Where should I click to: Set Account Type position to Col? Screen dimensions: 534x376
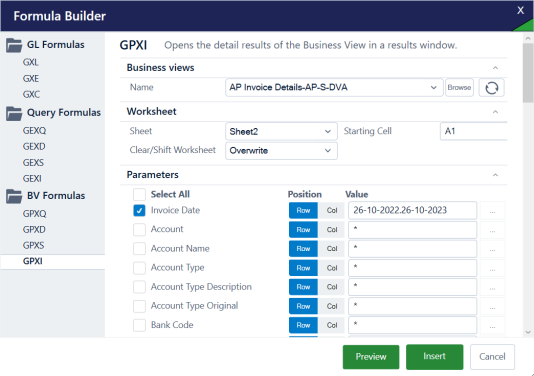(332, 268)
